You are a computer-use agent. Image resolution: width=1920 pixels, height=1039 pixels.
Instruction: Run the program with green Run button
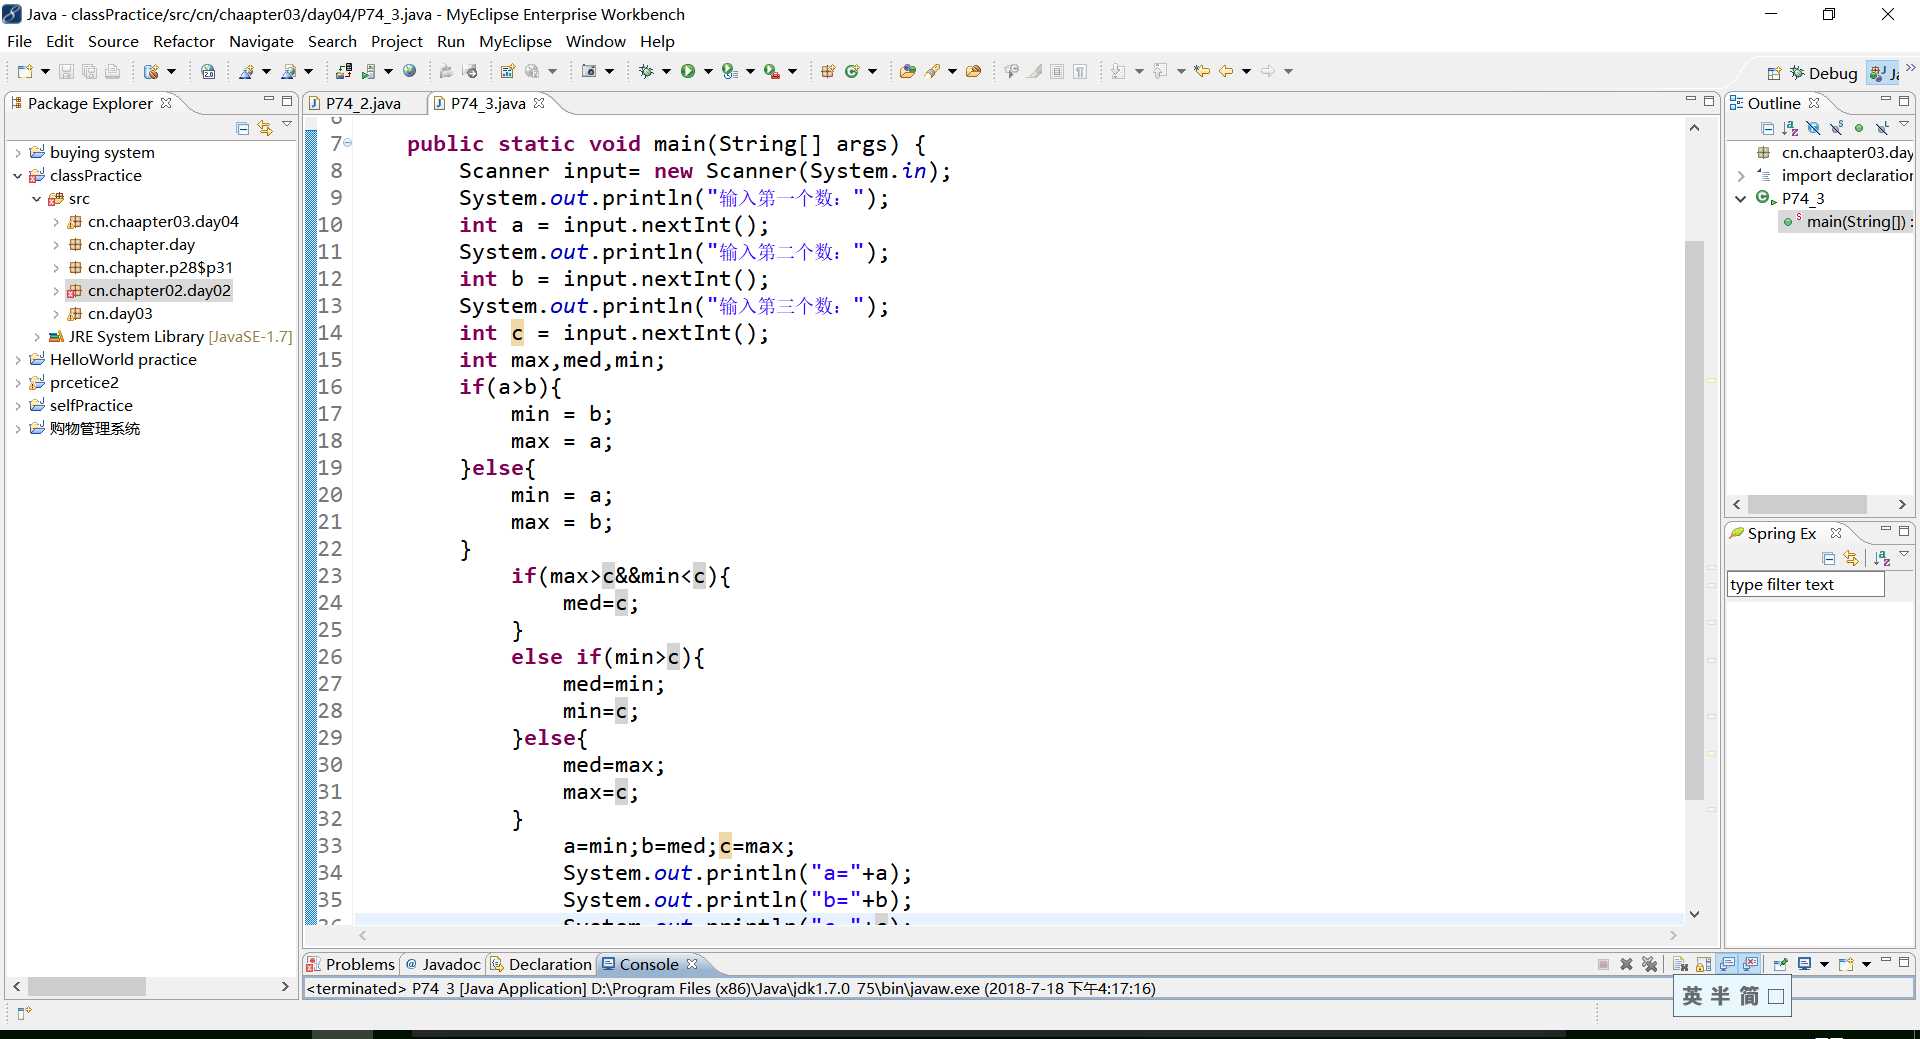pos(688,71)
